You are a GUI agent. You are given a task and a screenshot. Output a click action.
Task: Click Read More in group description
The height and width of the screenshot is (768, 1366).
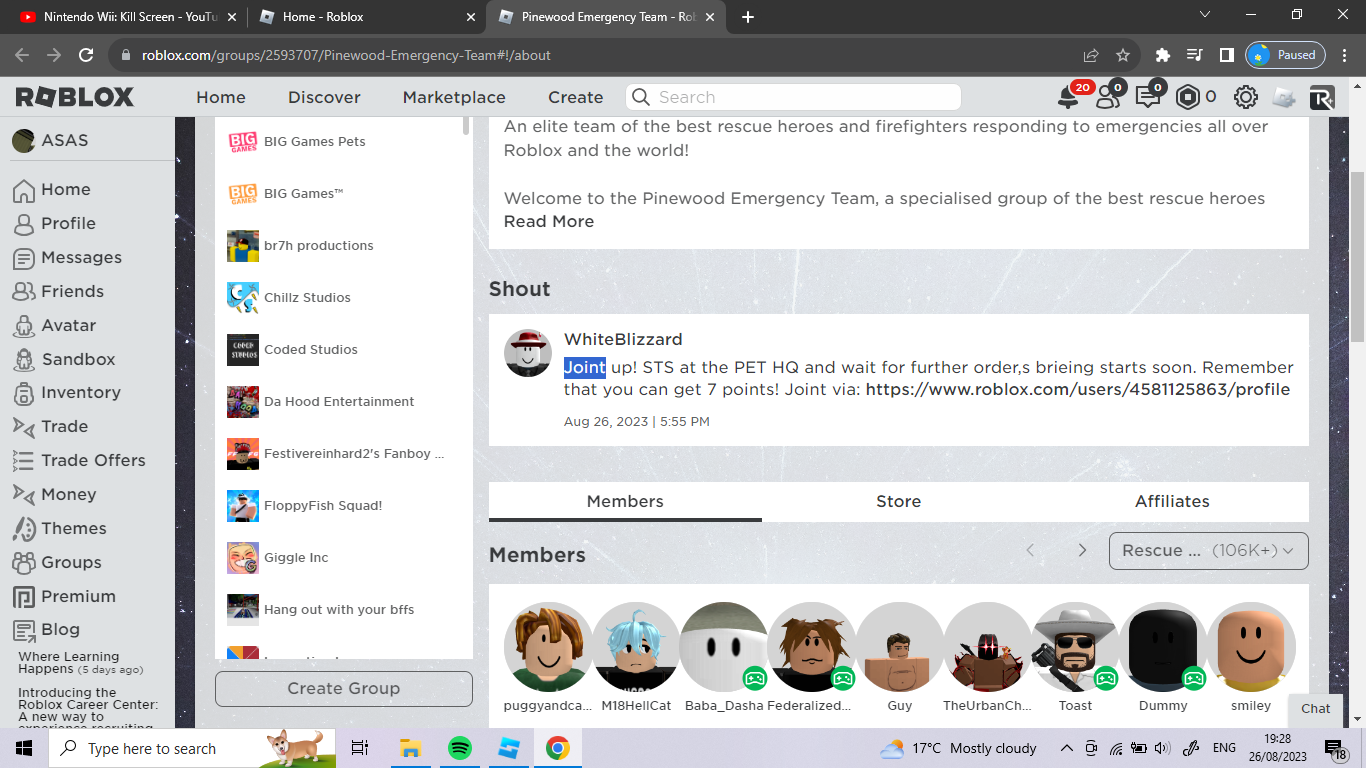pyautogui.click(x=549, y=221)
